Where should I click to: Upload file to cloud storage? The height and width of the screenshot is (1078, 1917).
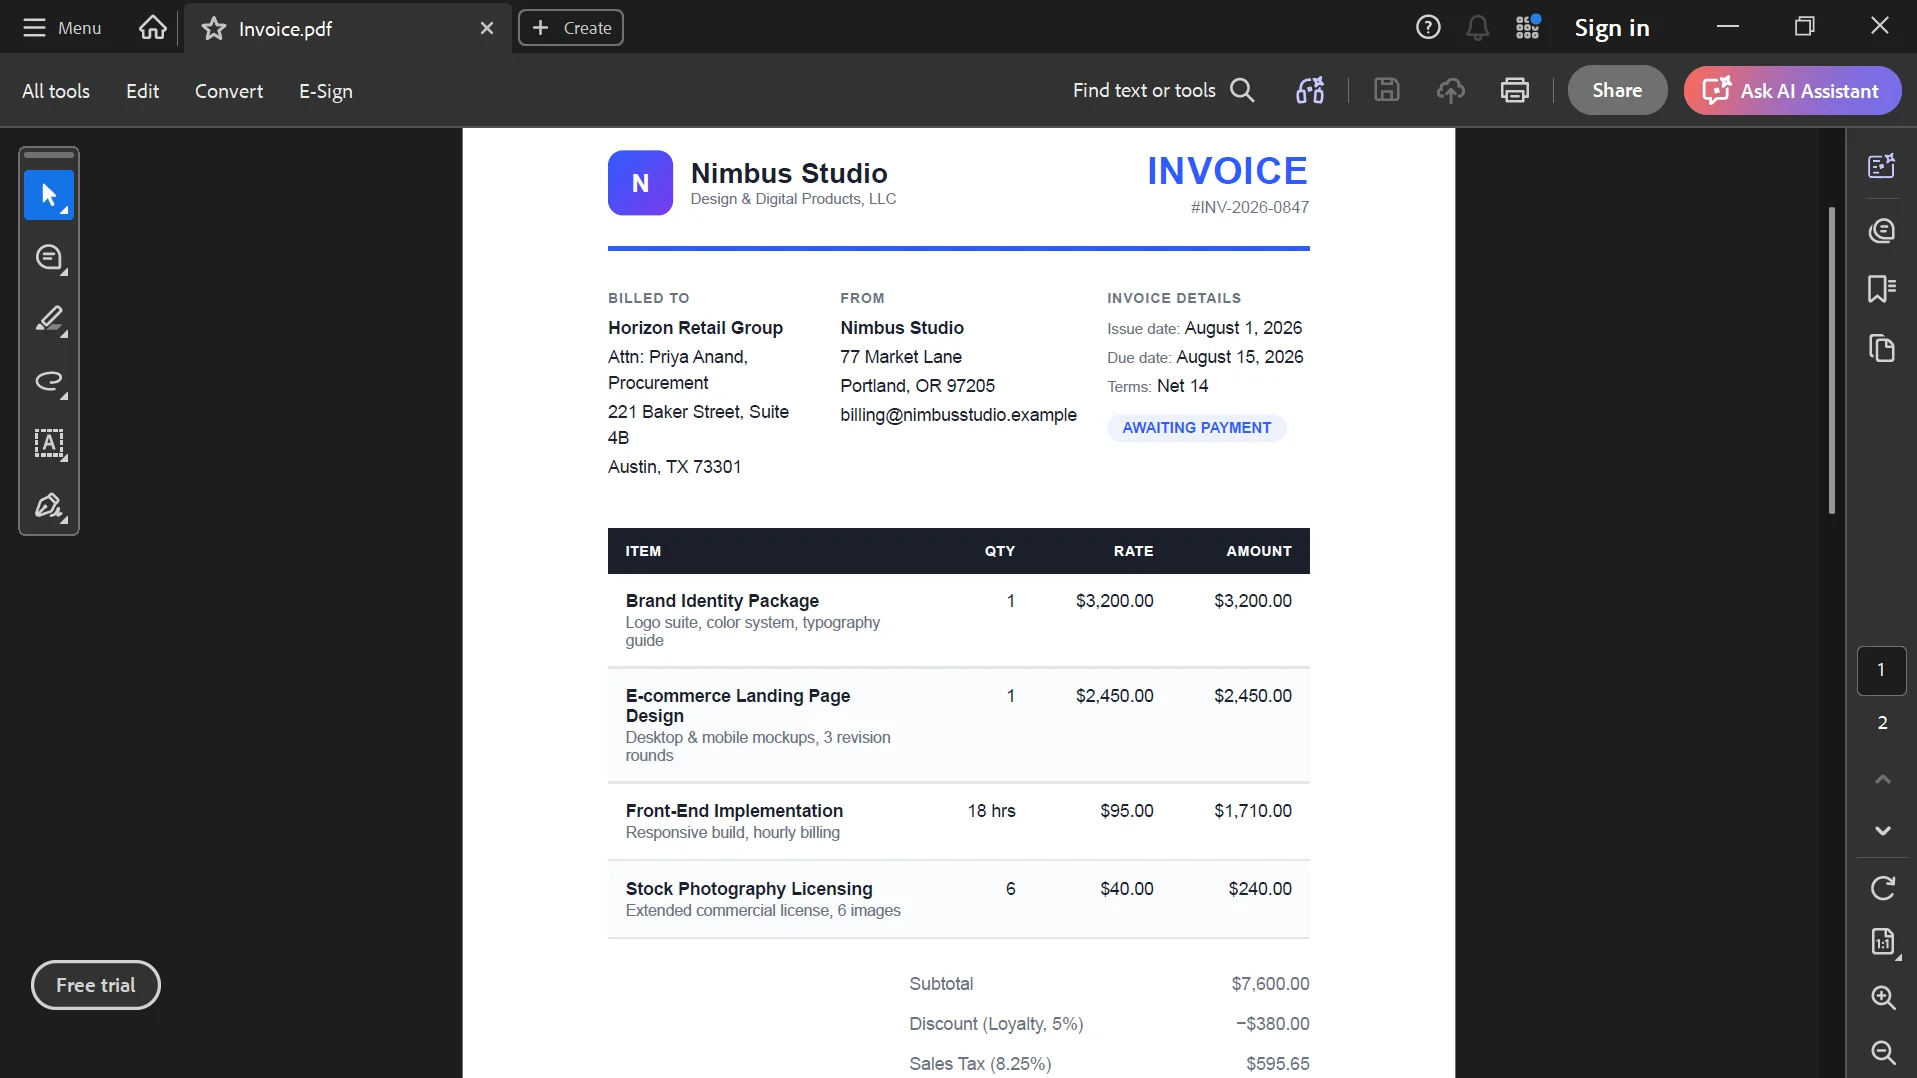click(1450, 90)
